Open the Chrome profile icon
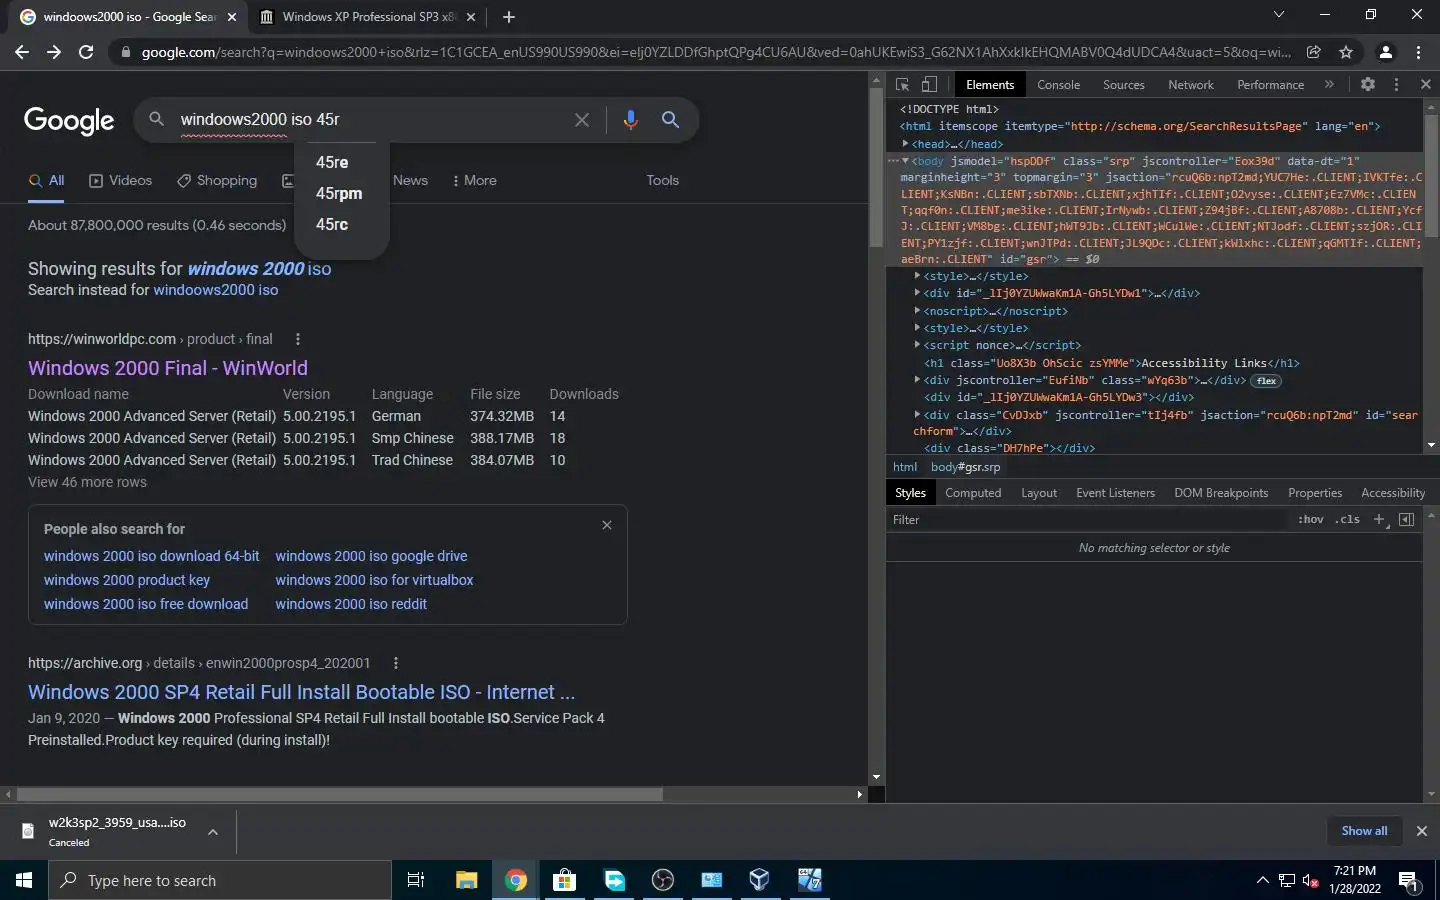Screen dimensions: 1440x900 pos(1386,52)
